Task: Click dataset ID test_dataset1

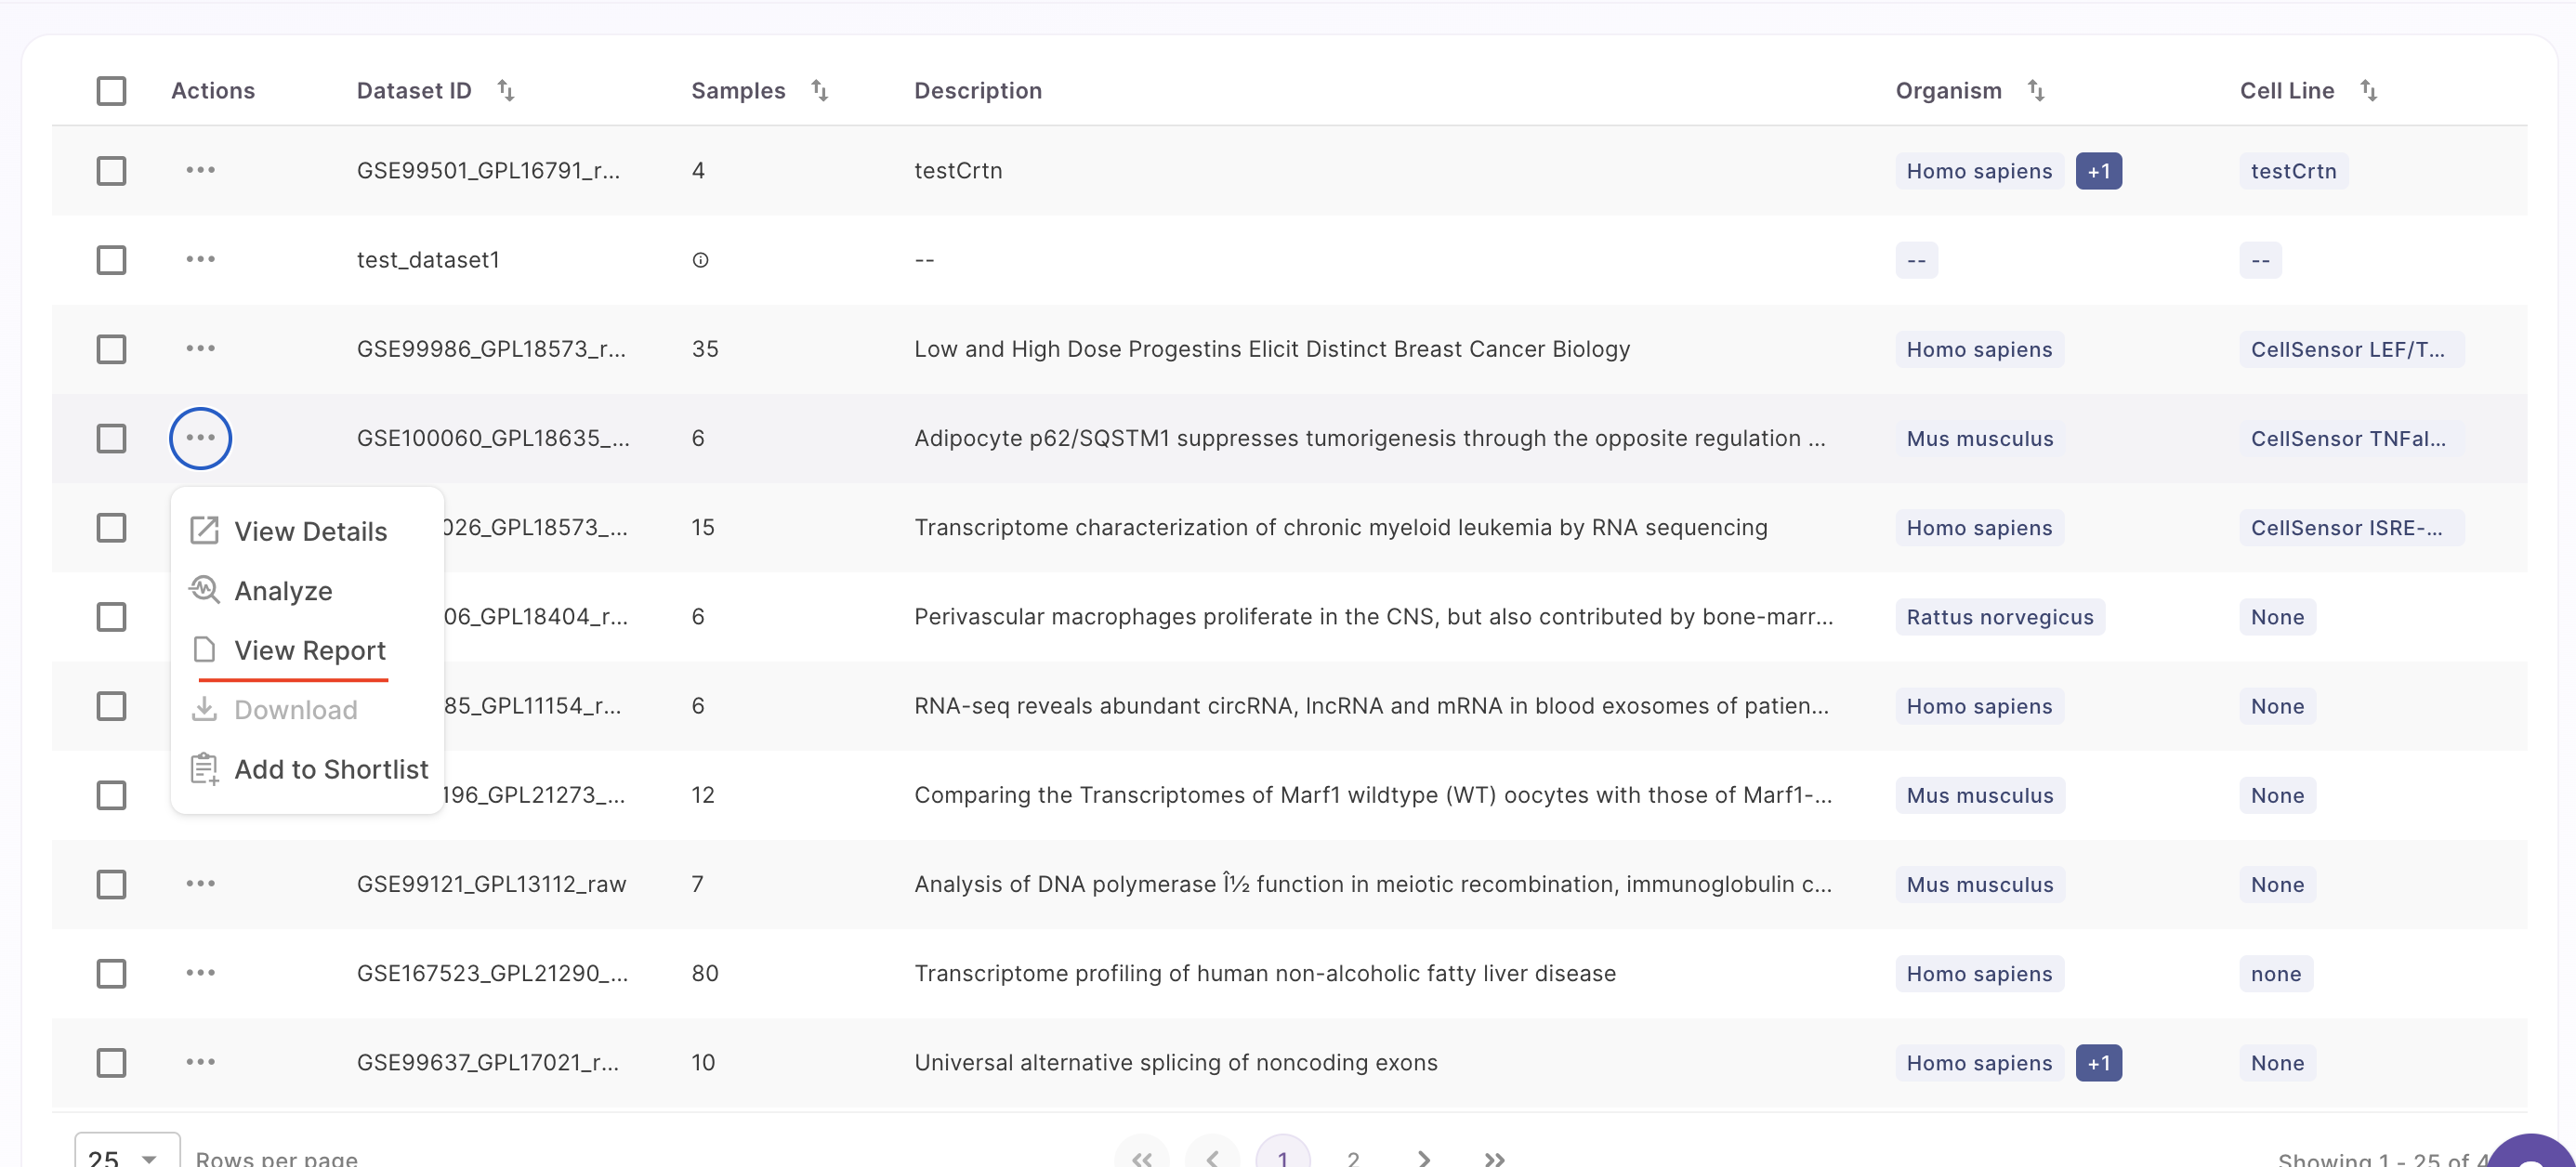Action: pyautogui.click(x=428, y=260)
